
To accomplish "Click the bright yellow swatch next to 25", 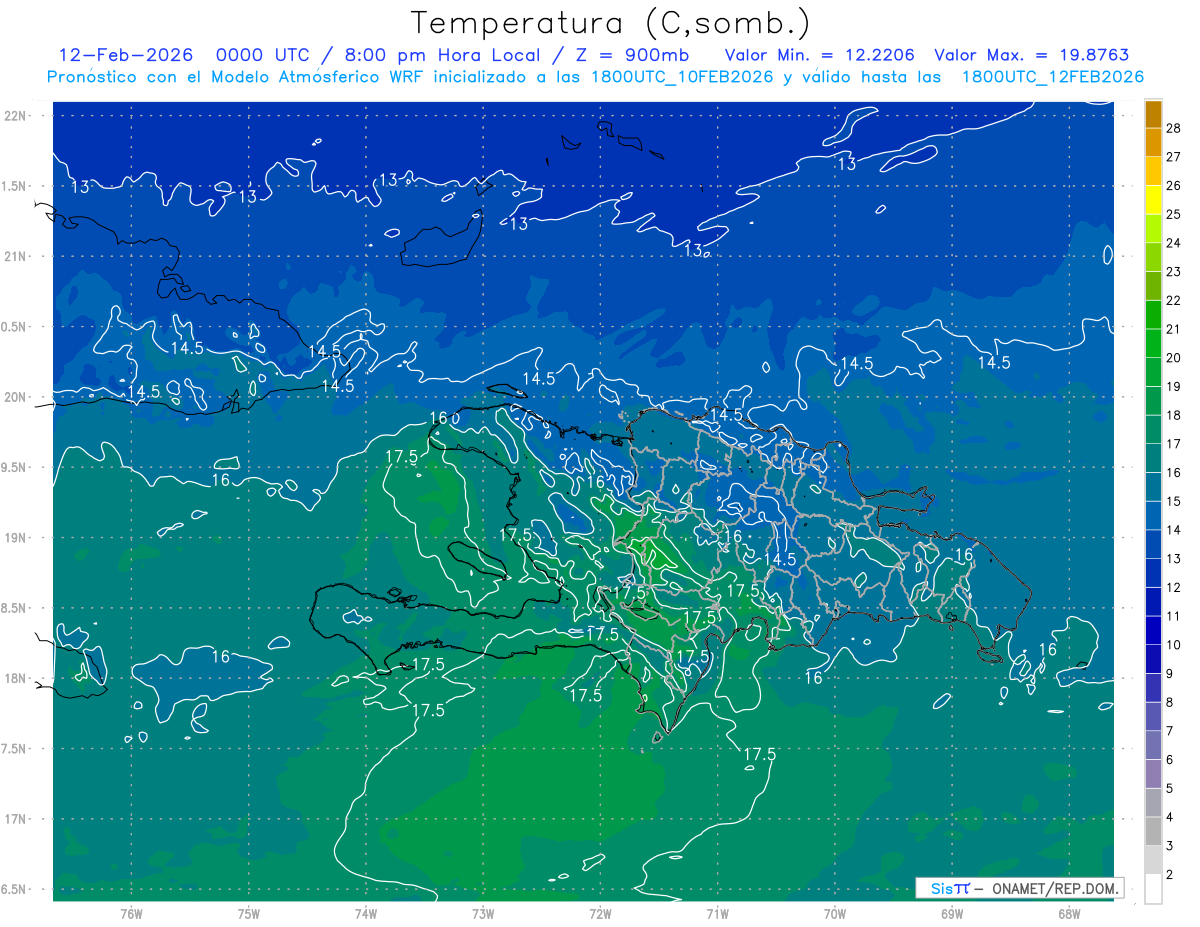I will click(1153, 200).
